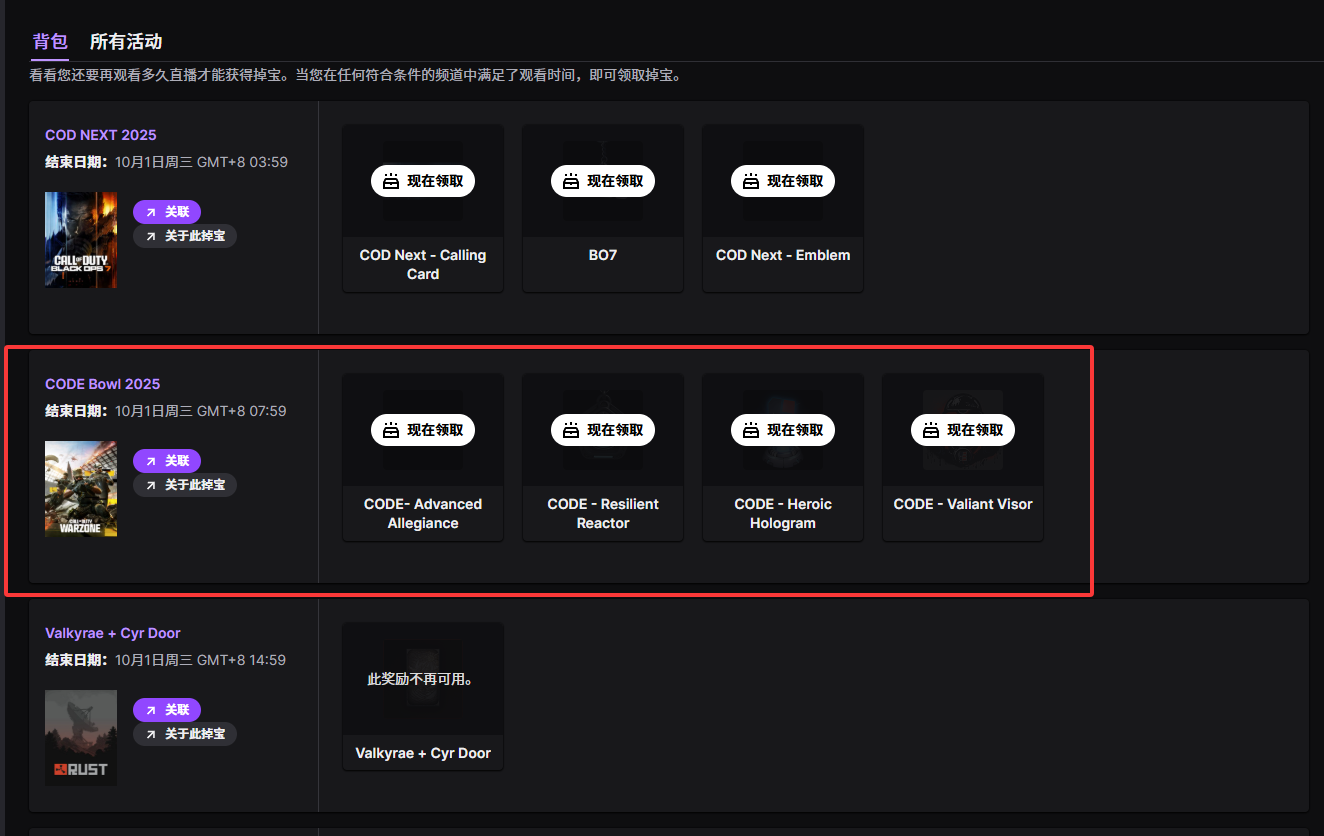Viewport: 1324px width, 836px height.
Task: Click the Rust game cover thumbnail
Action: (81, 737)
